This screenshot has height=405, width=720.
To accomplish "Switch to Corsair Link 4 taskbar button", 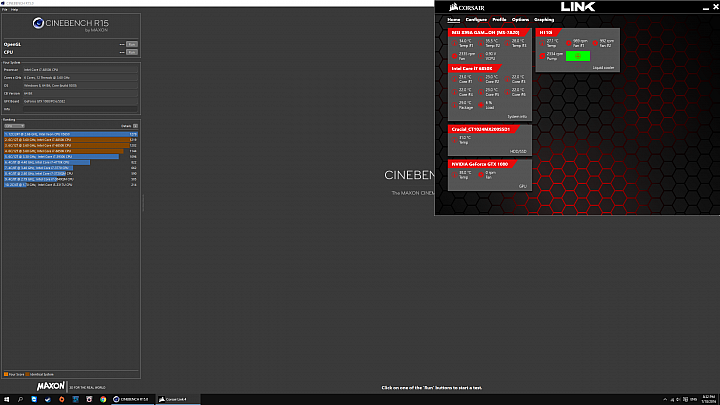I will pos(178,399).
